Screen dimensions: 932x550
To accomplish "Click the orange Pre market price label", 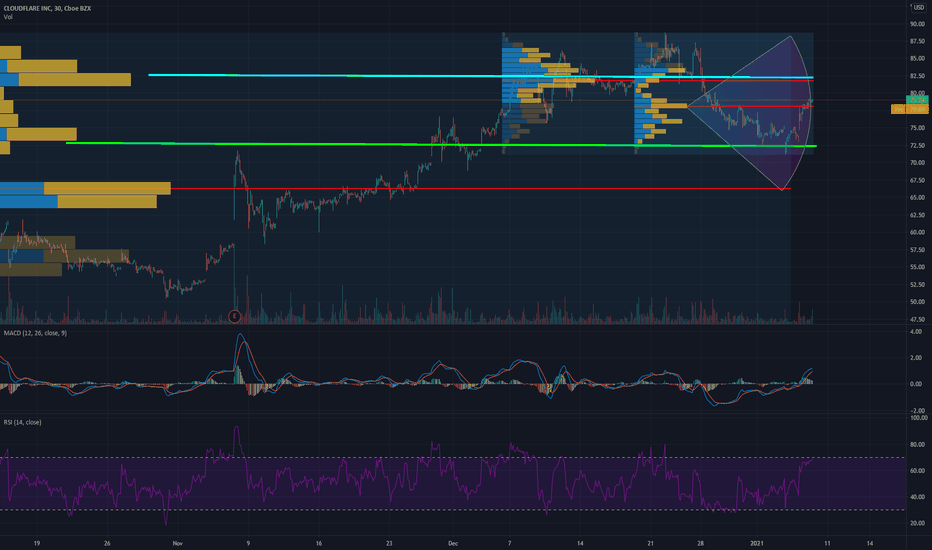I will coord(909,109).
